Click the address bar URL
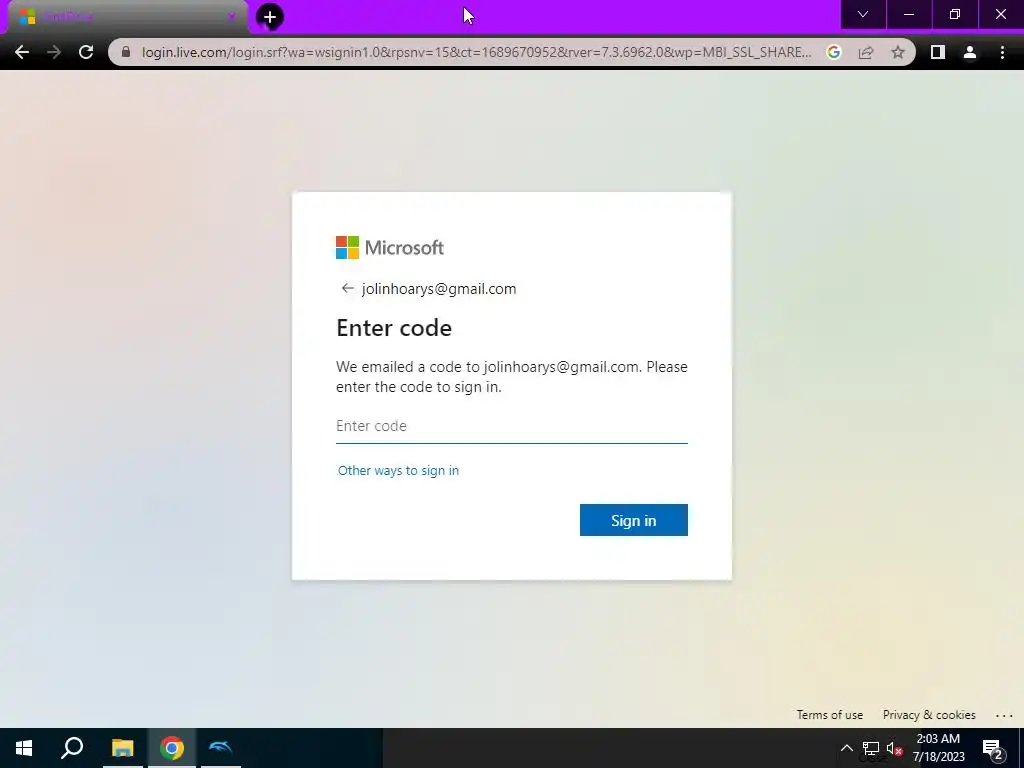This screenshot has height=768, width=1024. pyautogui.click(x=476, y=52)
